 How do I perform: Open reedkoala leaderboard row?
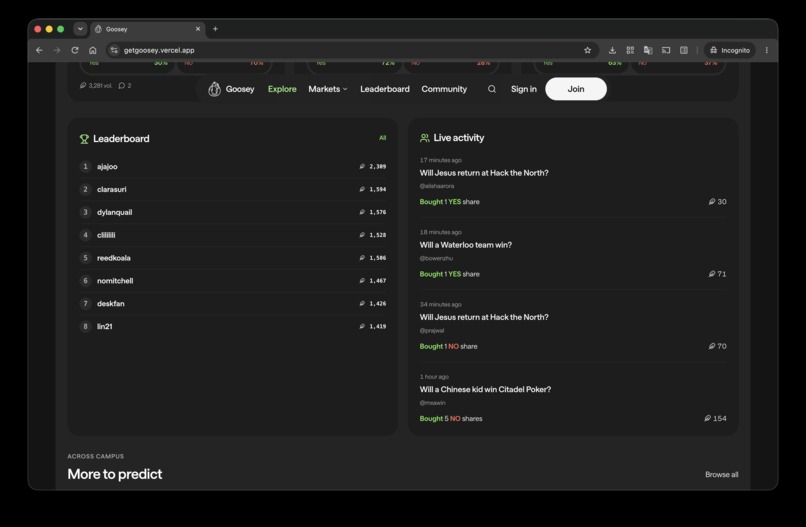pyautogui.click(x=233, y=258)
